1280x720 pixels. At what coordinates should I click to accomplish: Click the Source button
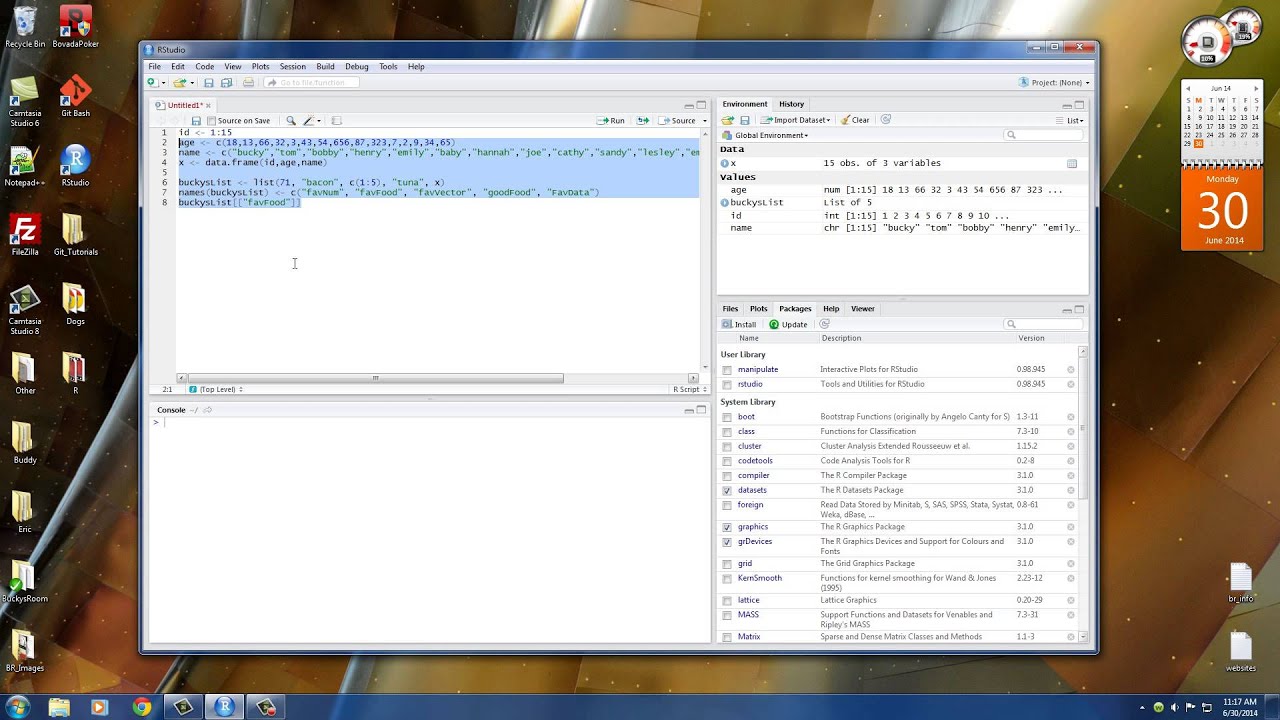click(x=677, y=120)
